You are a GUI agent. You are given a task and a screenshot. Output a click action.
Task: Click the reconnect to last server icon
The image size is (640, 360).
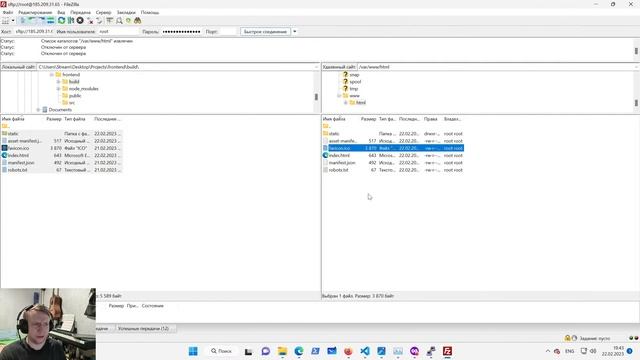coord(99,20)
